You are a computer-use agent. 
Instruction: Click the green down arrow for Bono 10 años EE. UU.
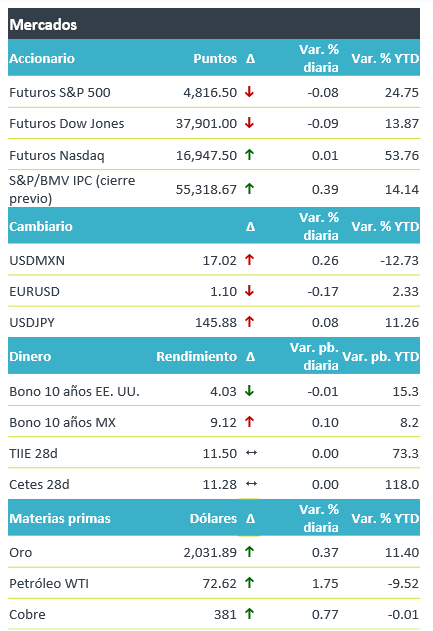[249, 391]
